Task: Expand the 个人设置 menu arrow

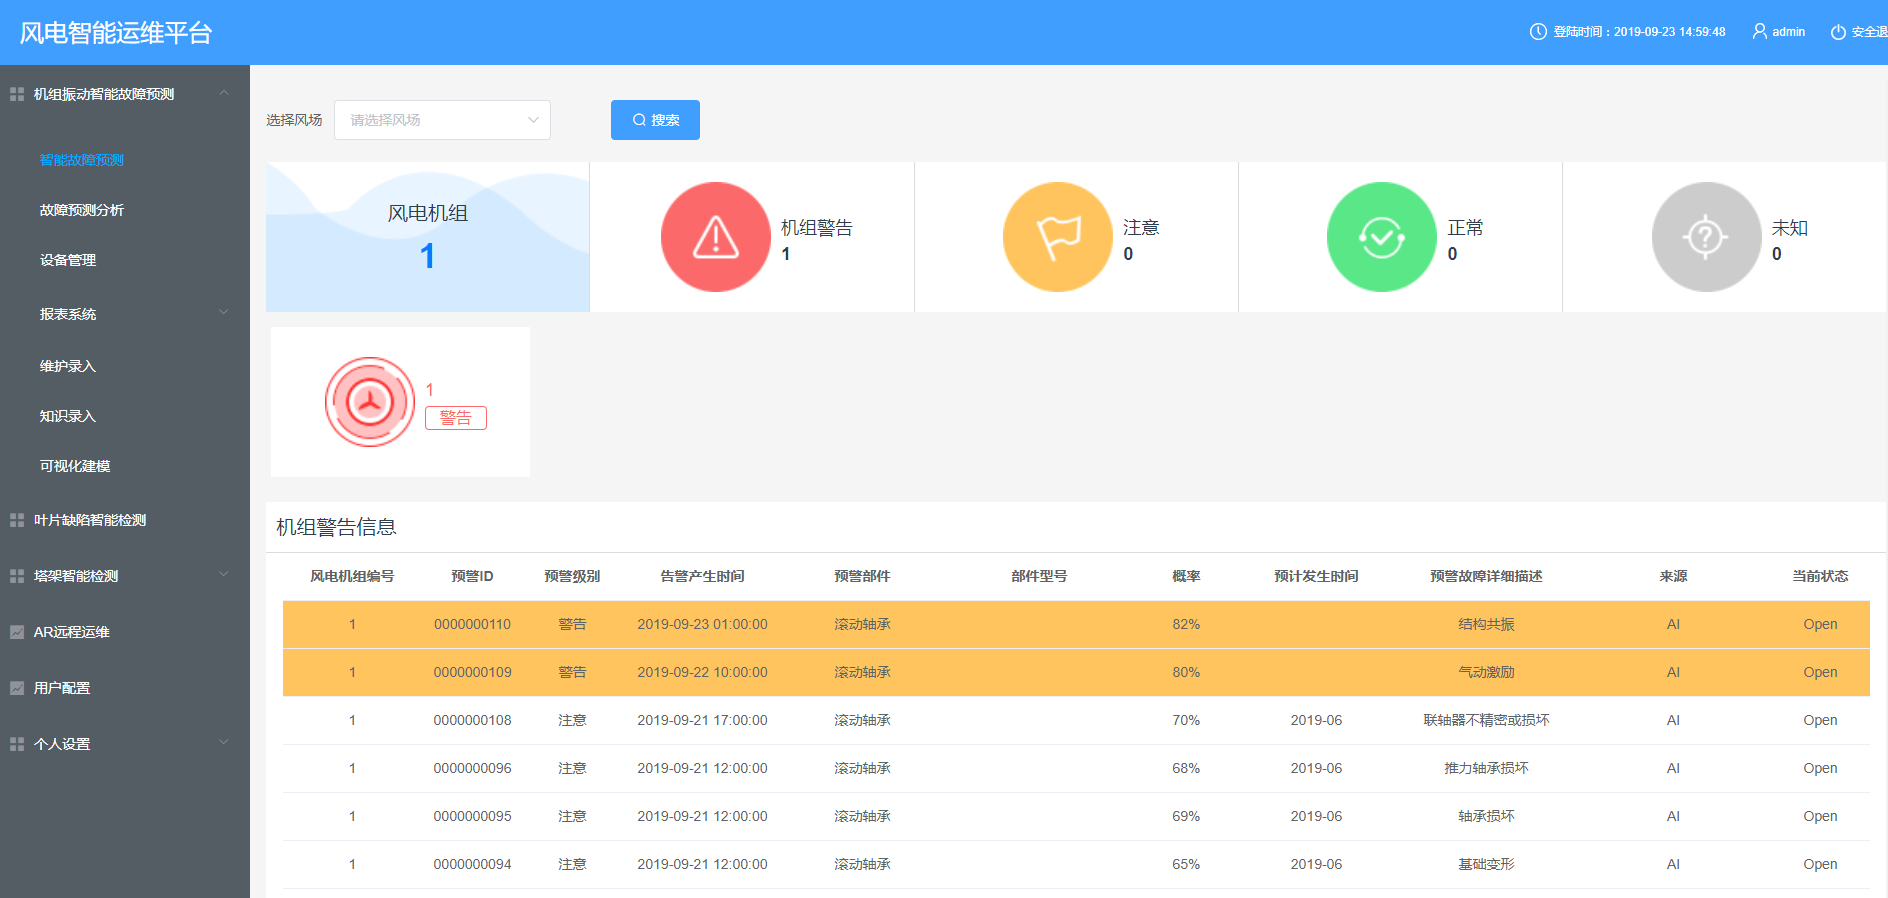Action: tap(224, 742)
